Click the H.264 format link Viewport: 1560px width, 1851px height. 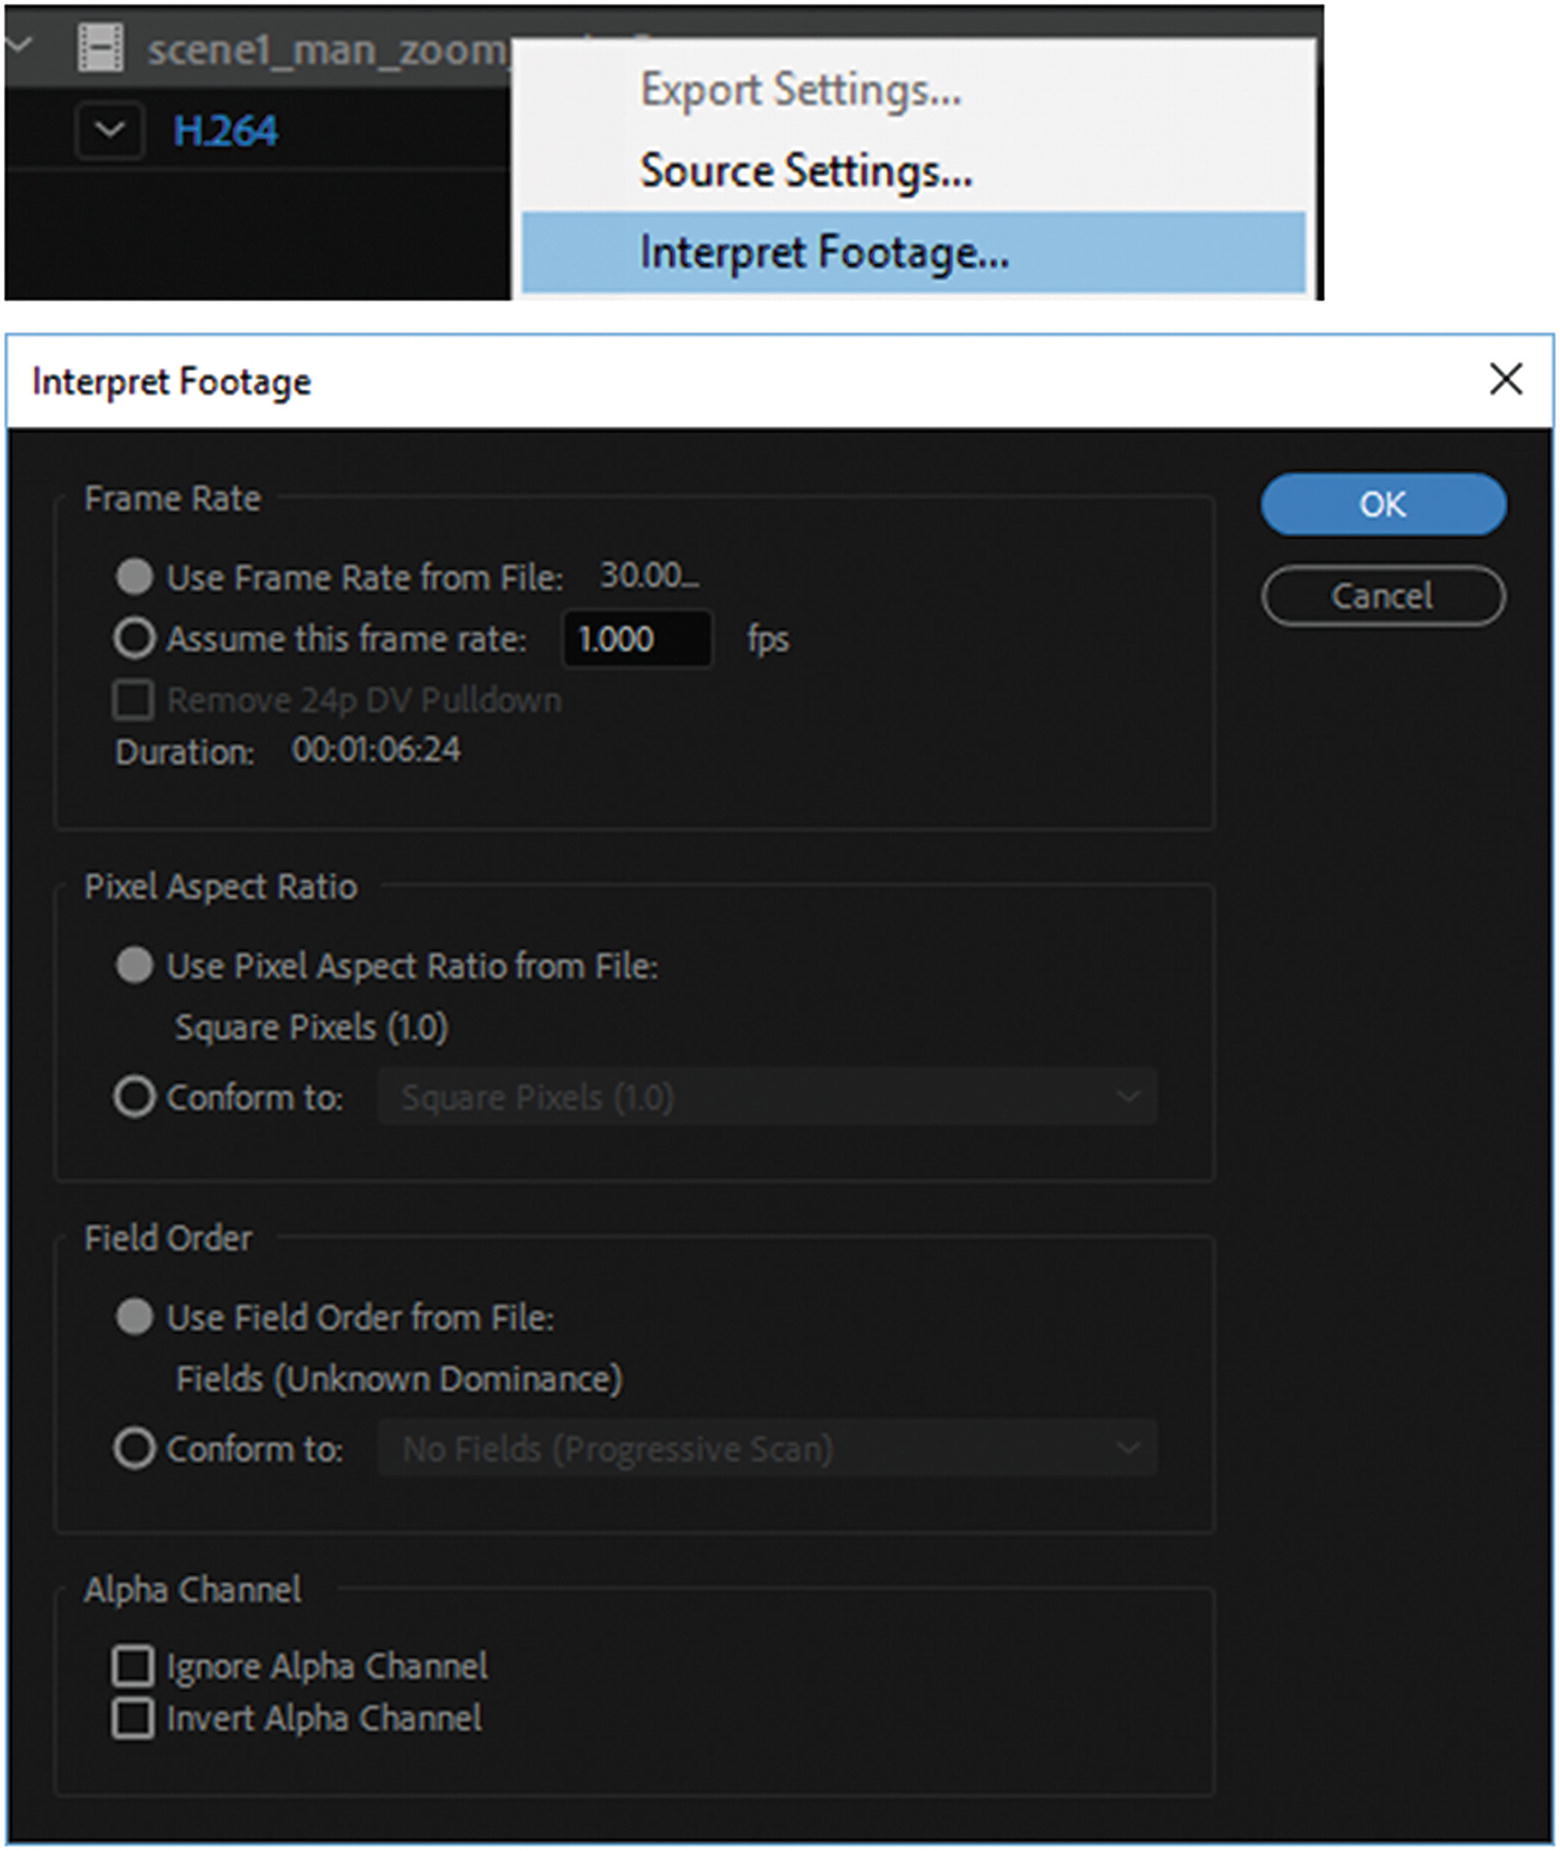pyautogui.click(x=225, y=131)
